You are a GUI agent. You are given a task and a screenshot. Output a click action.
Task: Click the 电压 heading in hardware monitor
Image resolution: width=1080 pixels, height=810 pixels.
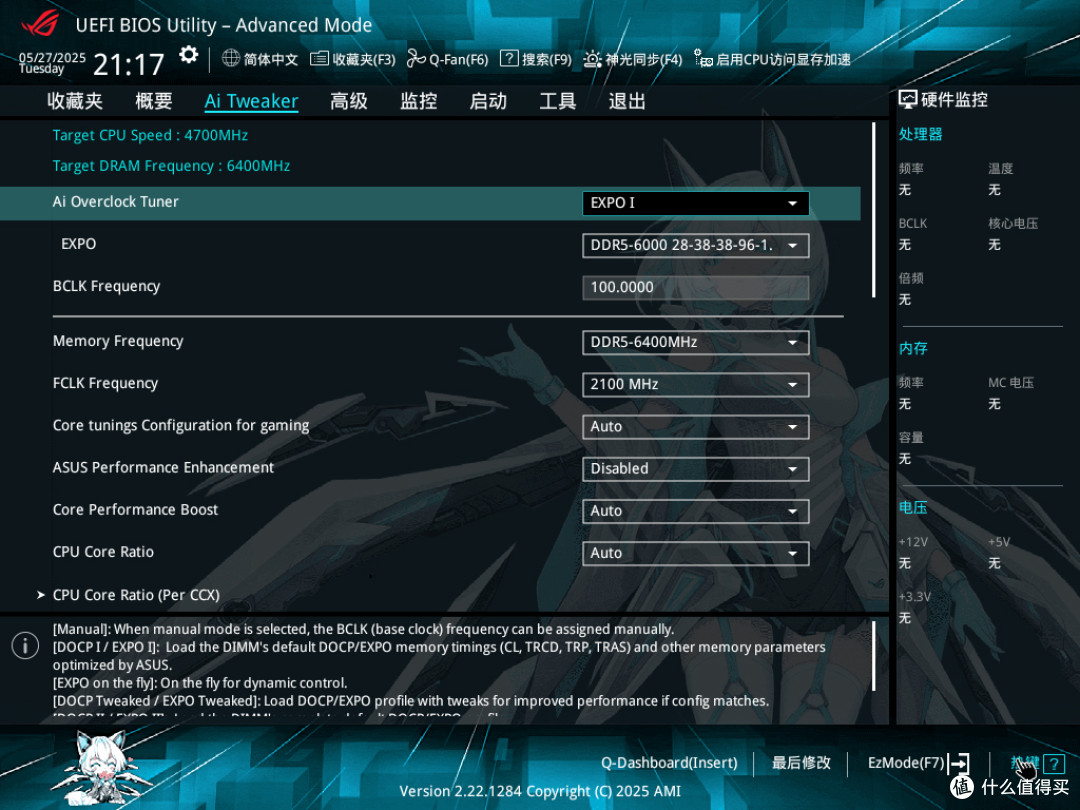(913, 508)
